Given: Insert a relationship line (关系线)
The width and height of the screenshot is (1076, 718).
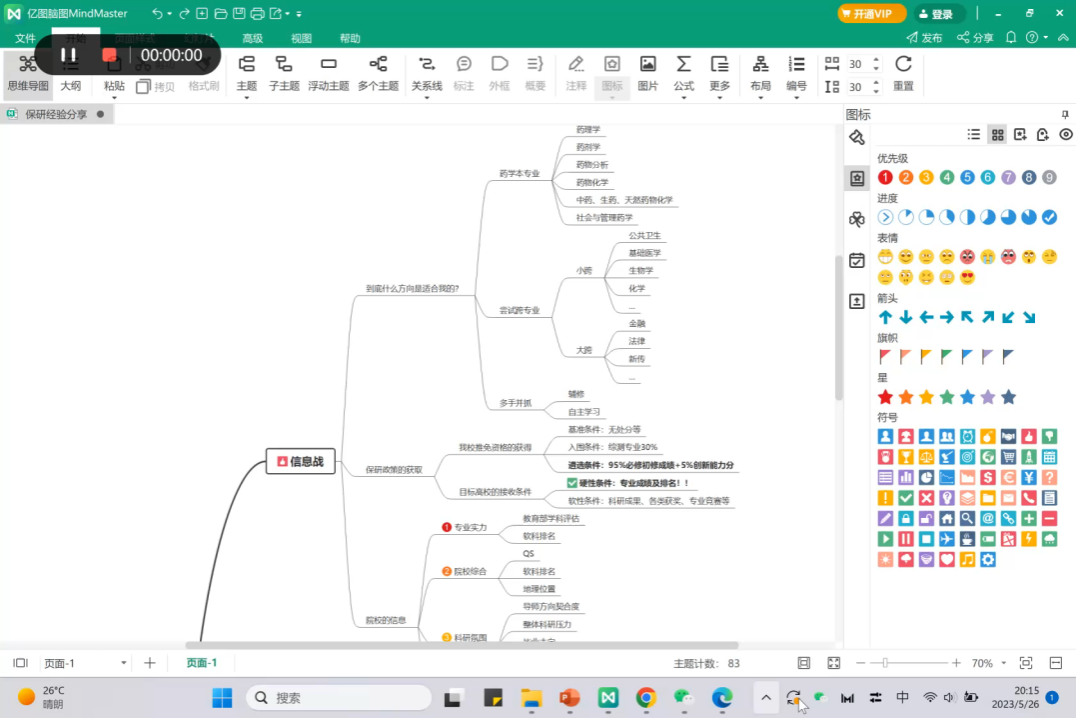Looking at the screenshot, I should pyautogui.click(x=426, y=72).
